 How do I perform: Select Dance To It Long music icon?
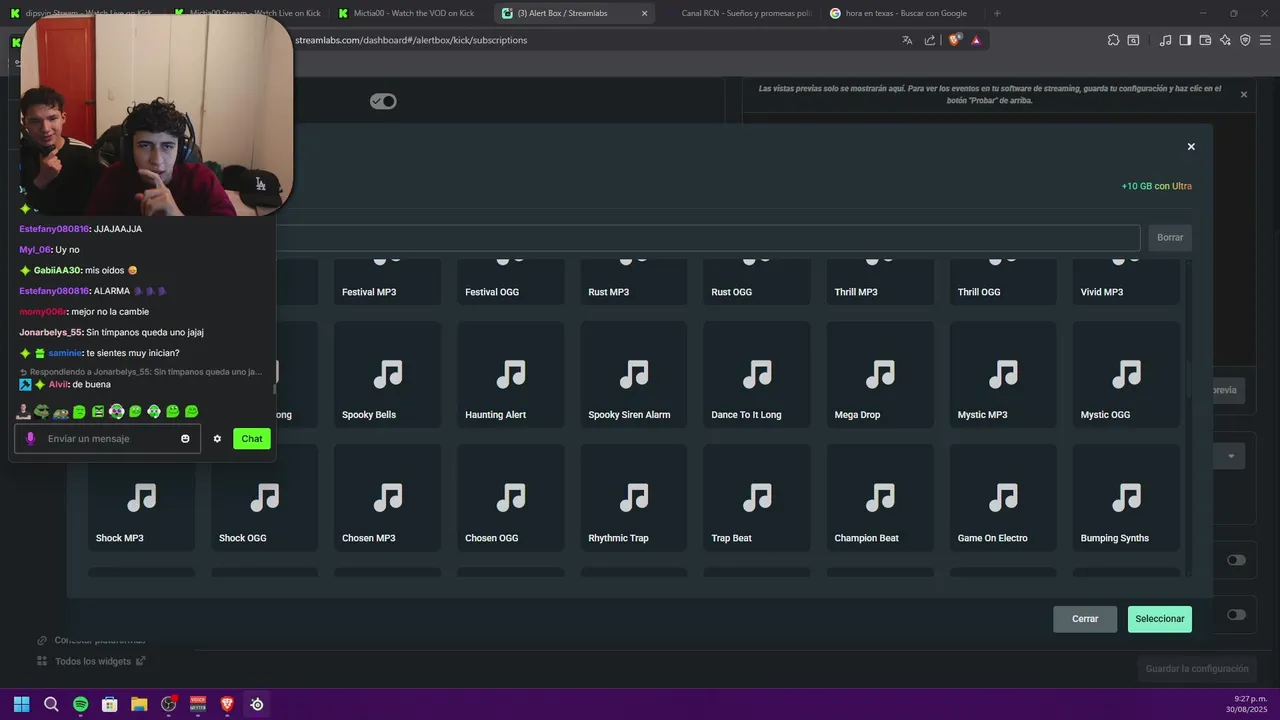757,375
